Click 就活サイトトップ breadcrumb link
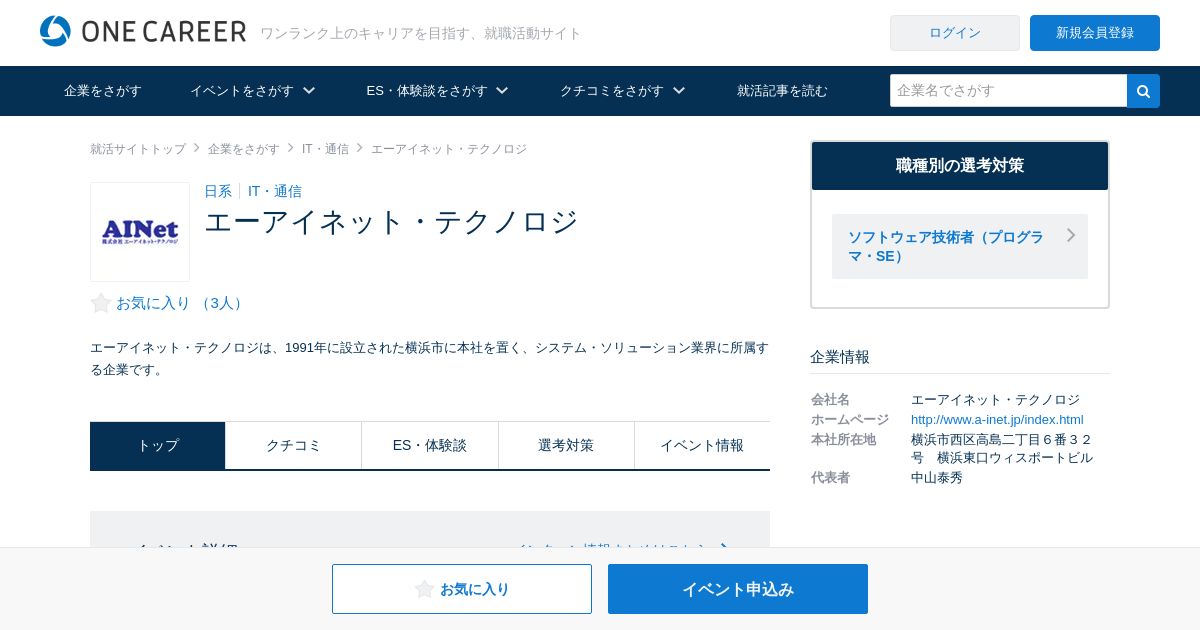The width and height of the screenshot is (1200, 630). 138,149
